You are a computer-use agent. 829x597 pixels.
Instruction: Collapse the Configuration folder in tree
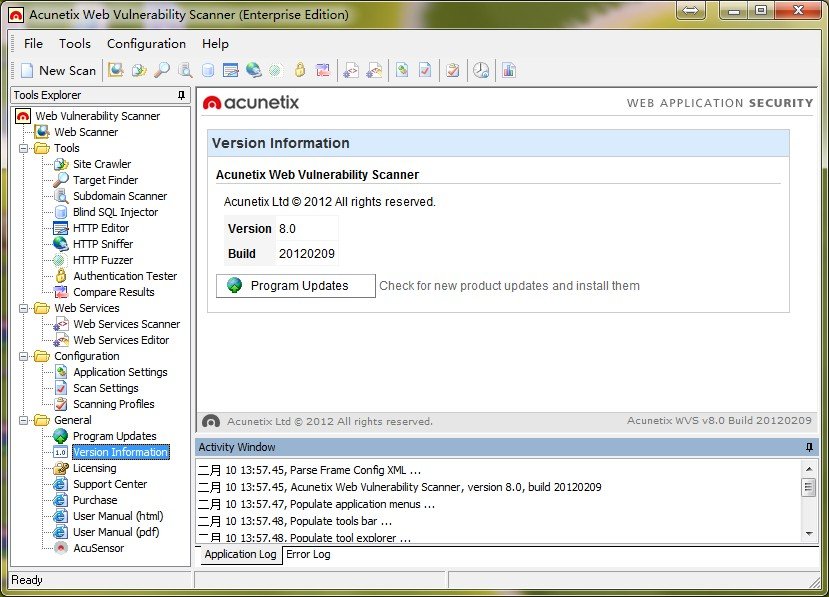pos(23,356)
